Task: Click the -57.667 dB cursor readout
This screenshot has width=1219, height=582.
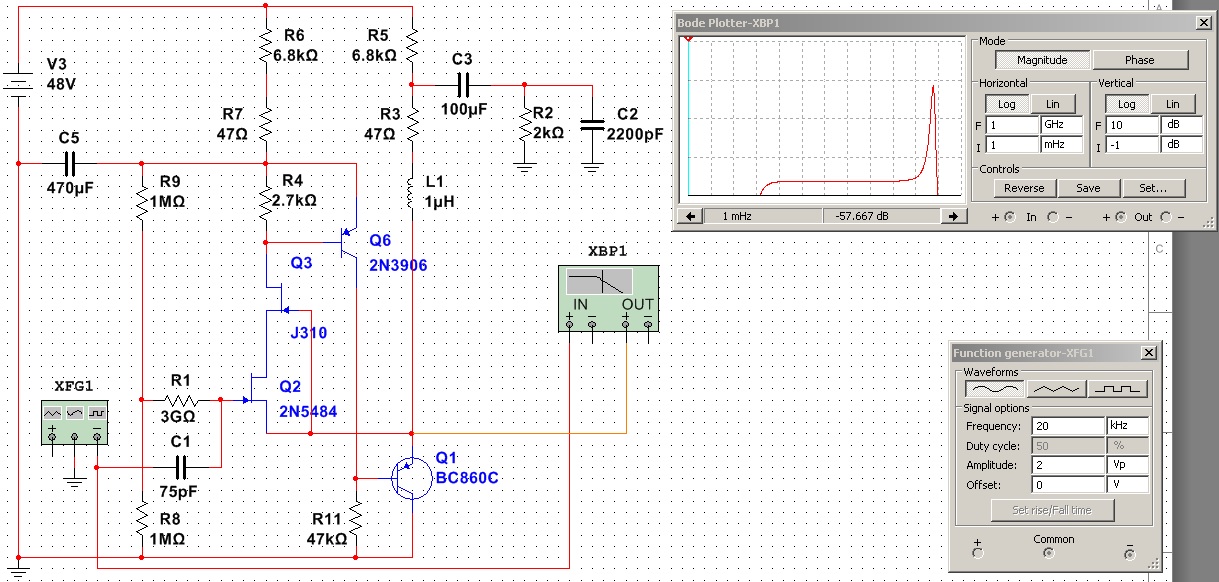Action: pyautogui.click(x=881, y=216)
